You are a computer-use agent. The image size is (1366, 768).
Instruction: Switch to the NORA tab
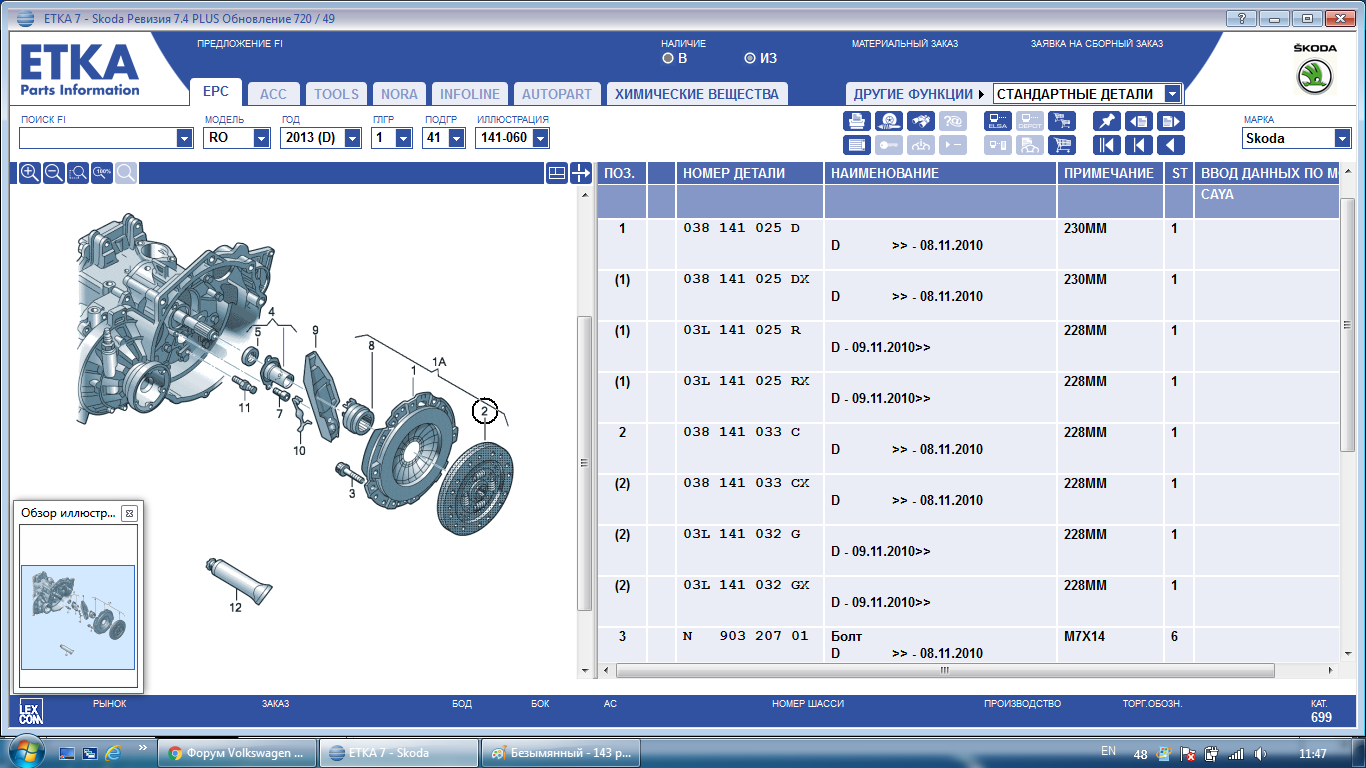[x=399, y=94]
